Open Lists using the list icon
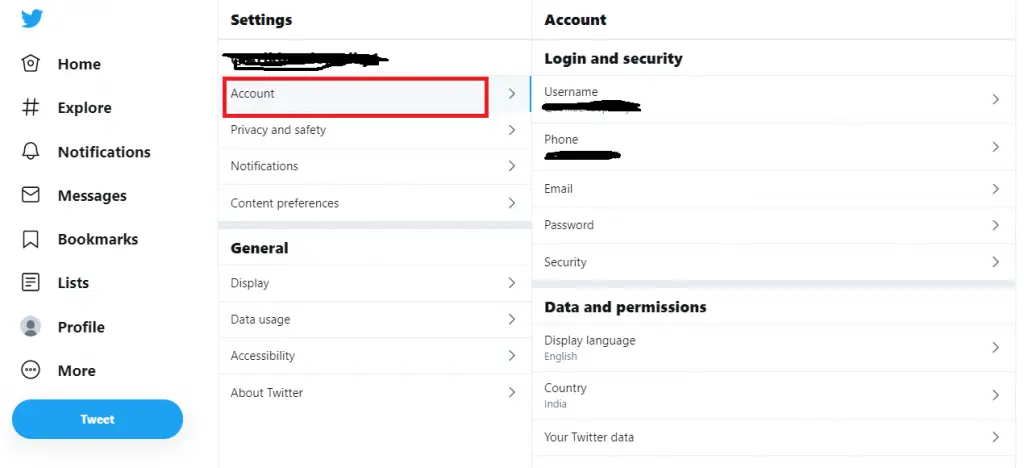The image size is (1024, 468). 30,283
